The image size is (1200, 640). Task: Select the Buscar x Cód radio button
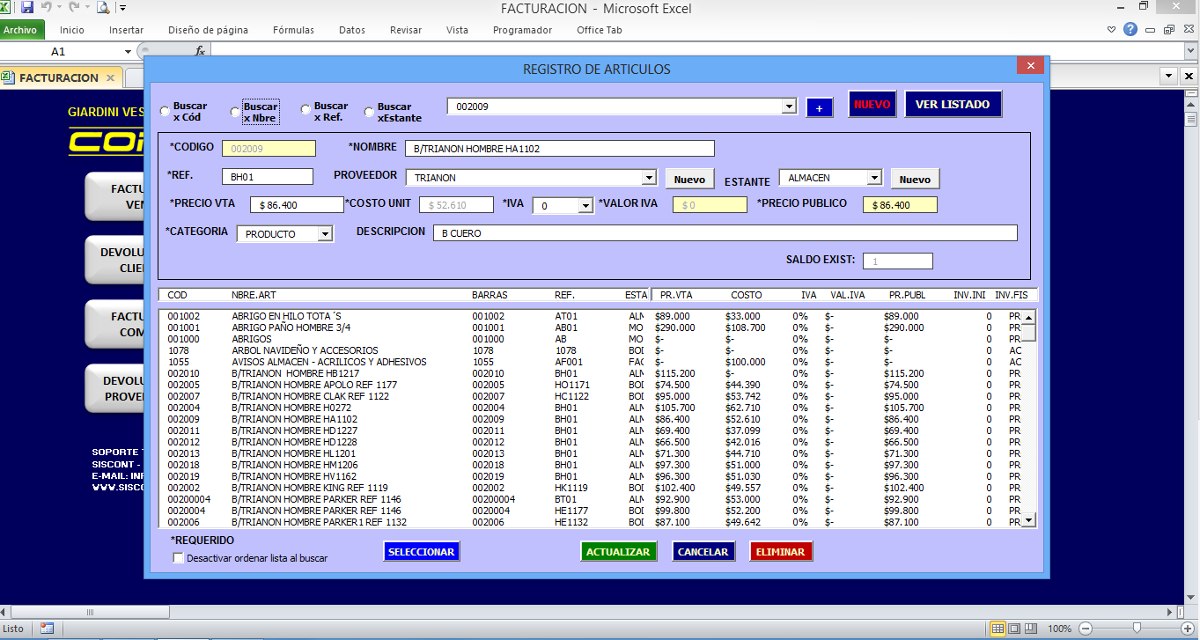click(166, 112)
